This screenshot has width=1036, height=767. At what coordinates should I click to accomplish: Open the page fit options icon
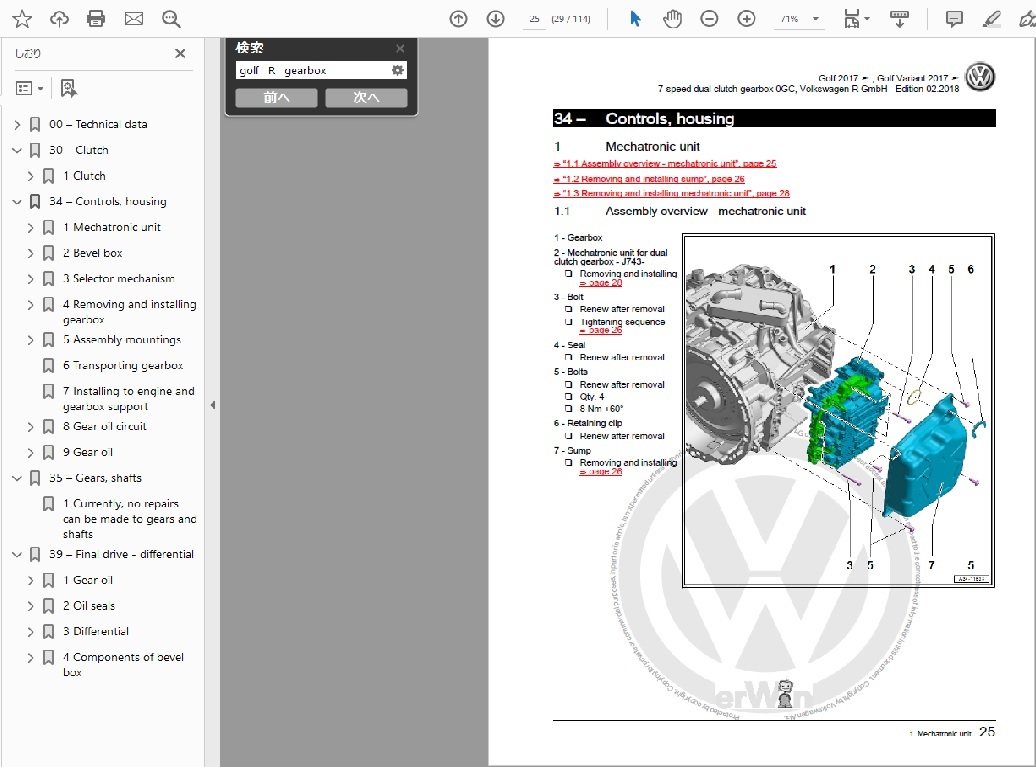(x=856, y=18)
